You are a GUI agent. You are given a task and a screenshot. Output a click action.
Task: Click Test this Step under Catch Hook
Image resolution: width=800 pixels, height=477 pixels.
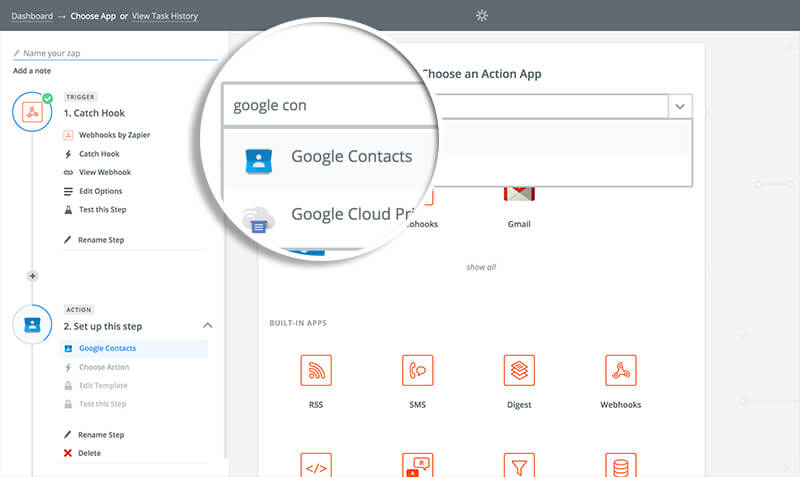(103, 210)
